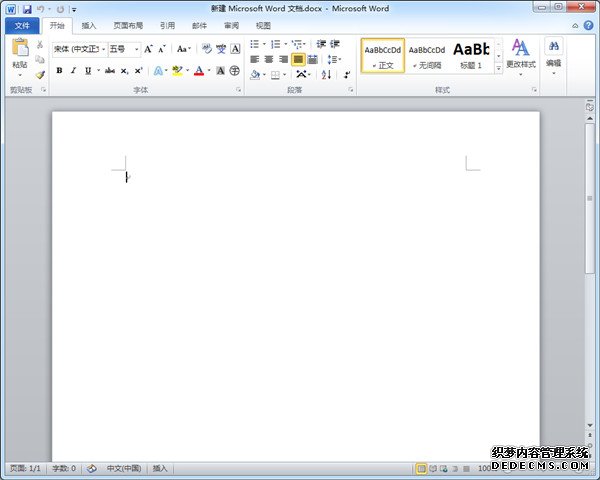Click 中文(中国) language in status bar
This screenshot has height=480, width=600.
pyautogui.click(x=124, y=469)
